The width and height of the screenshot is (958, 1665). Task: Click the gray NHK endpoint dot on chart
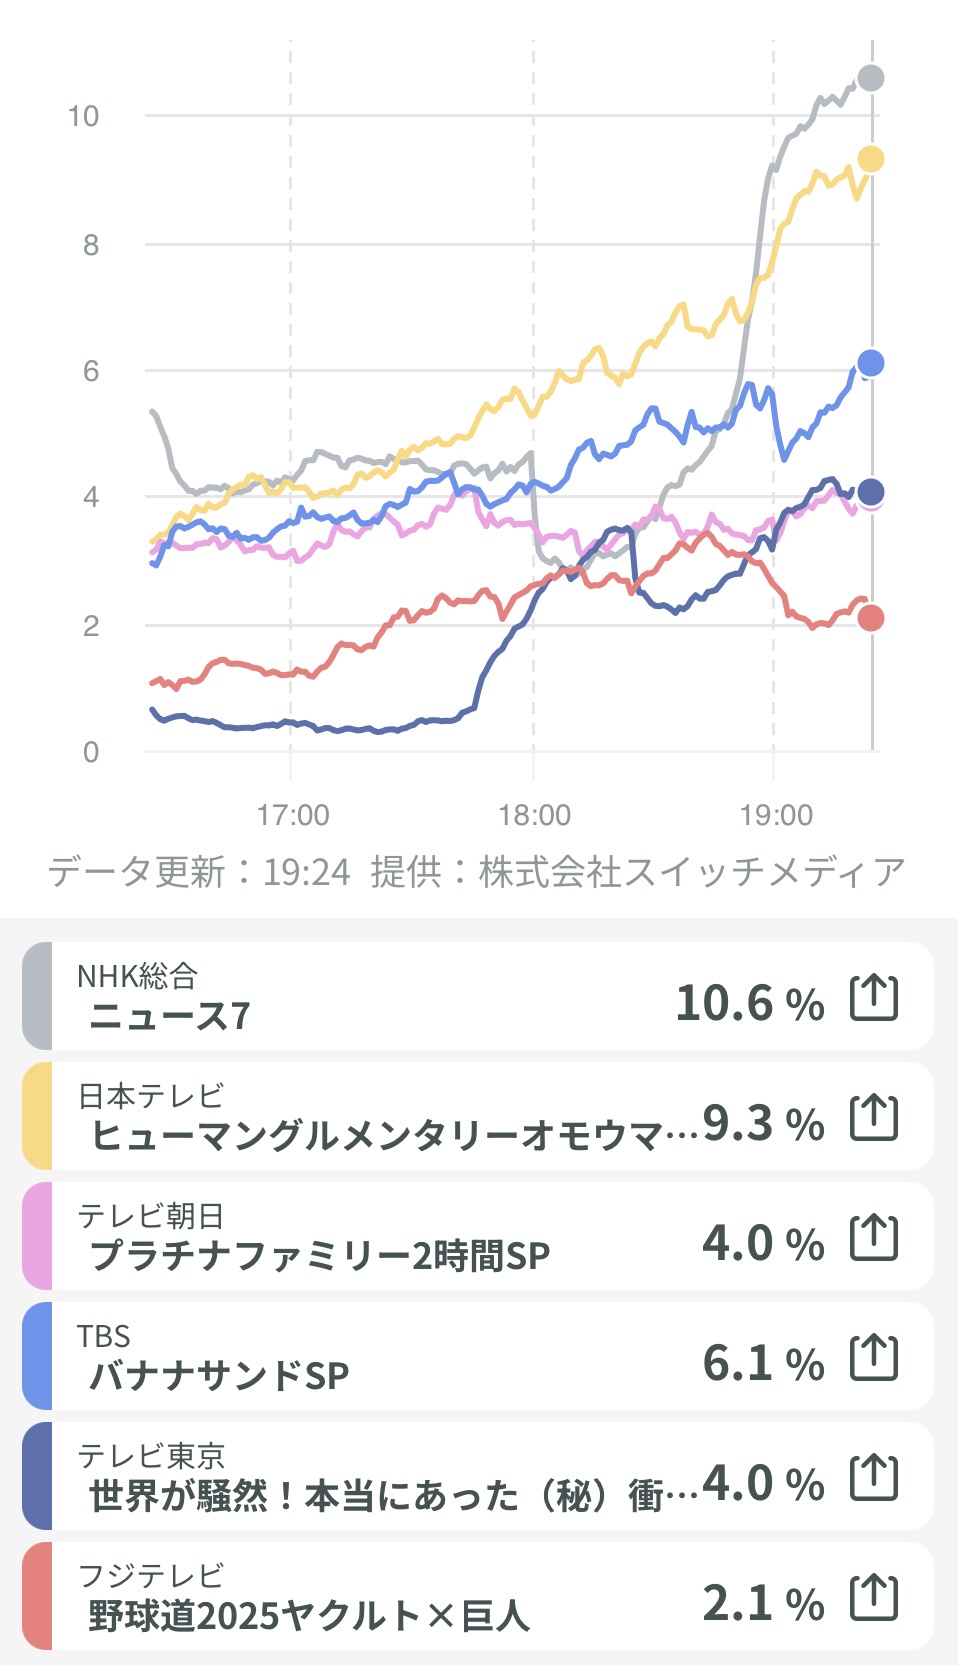[871, 78]
